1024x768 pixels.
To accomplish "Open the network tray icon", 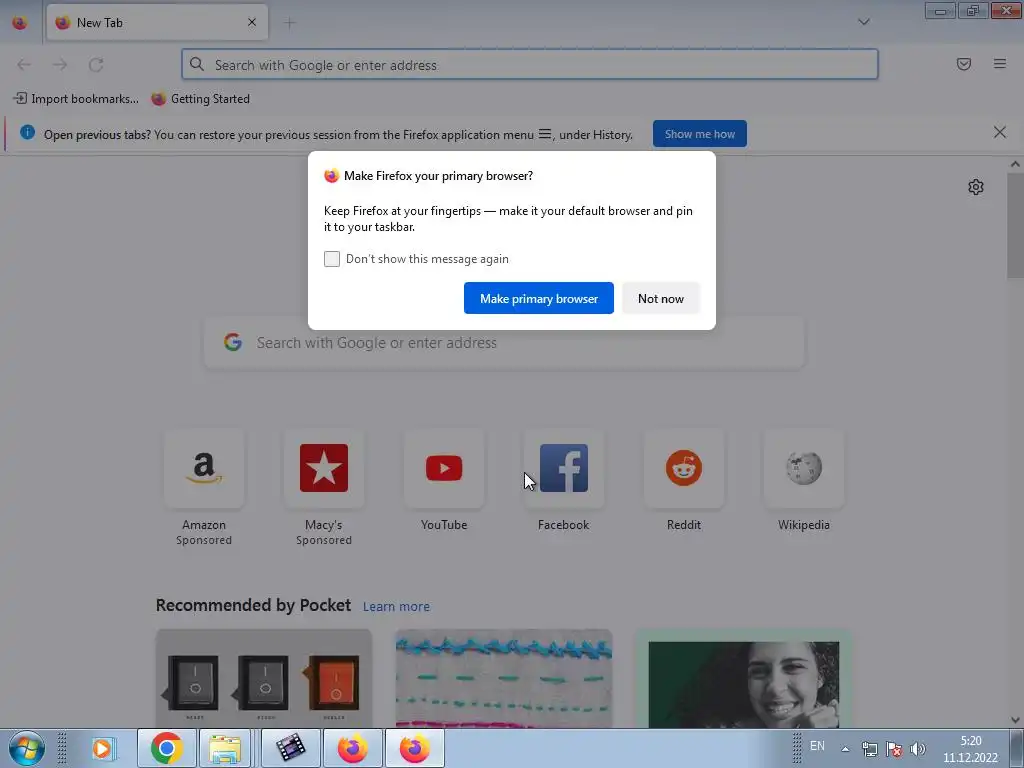I will (869, 748).
